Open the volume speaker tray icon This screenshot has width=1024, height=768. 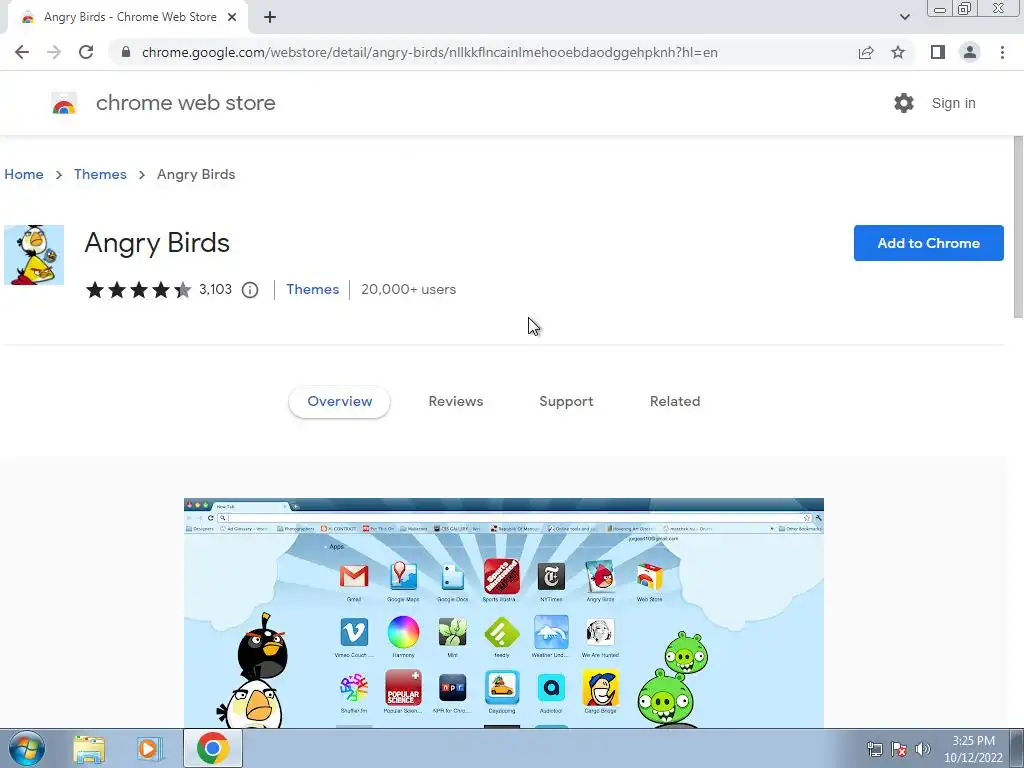point(923,749)
